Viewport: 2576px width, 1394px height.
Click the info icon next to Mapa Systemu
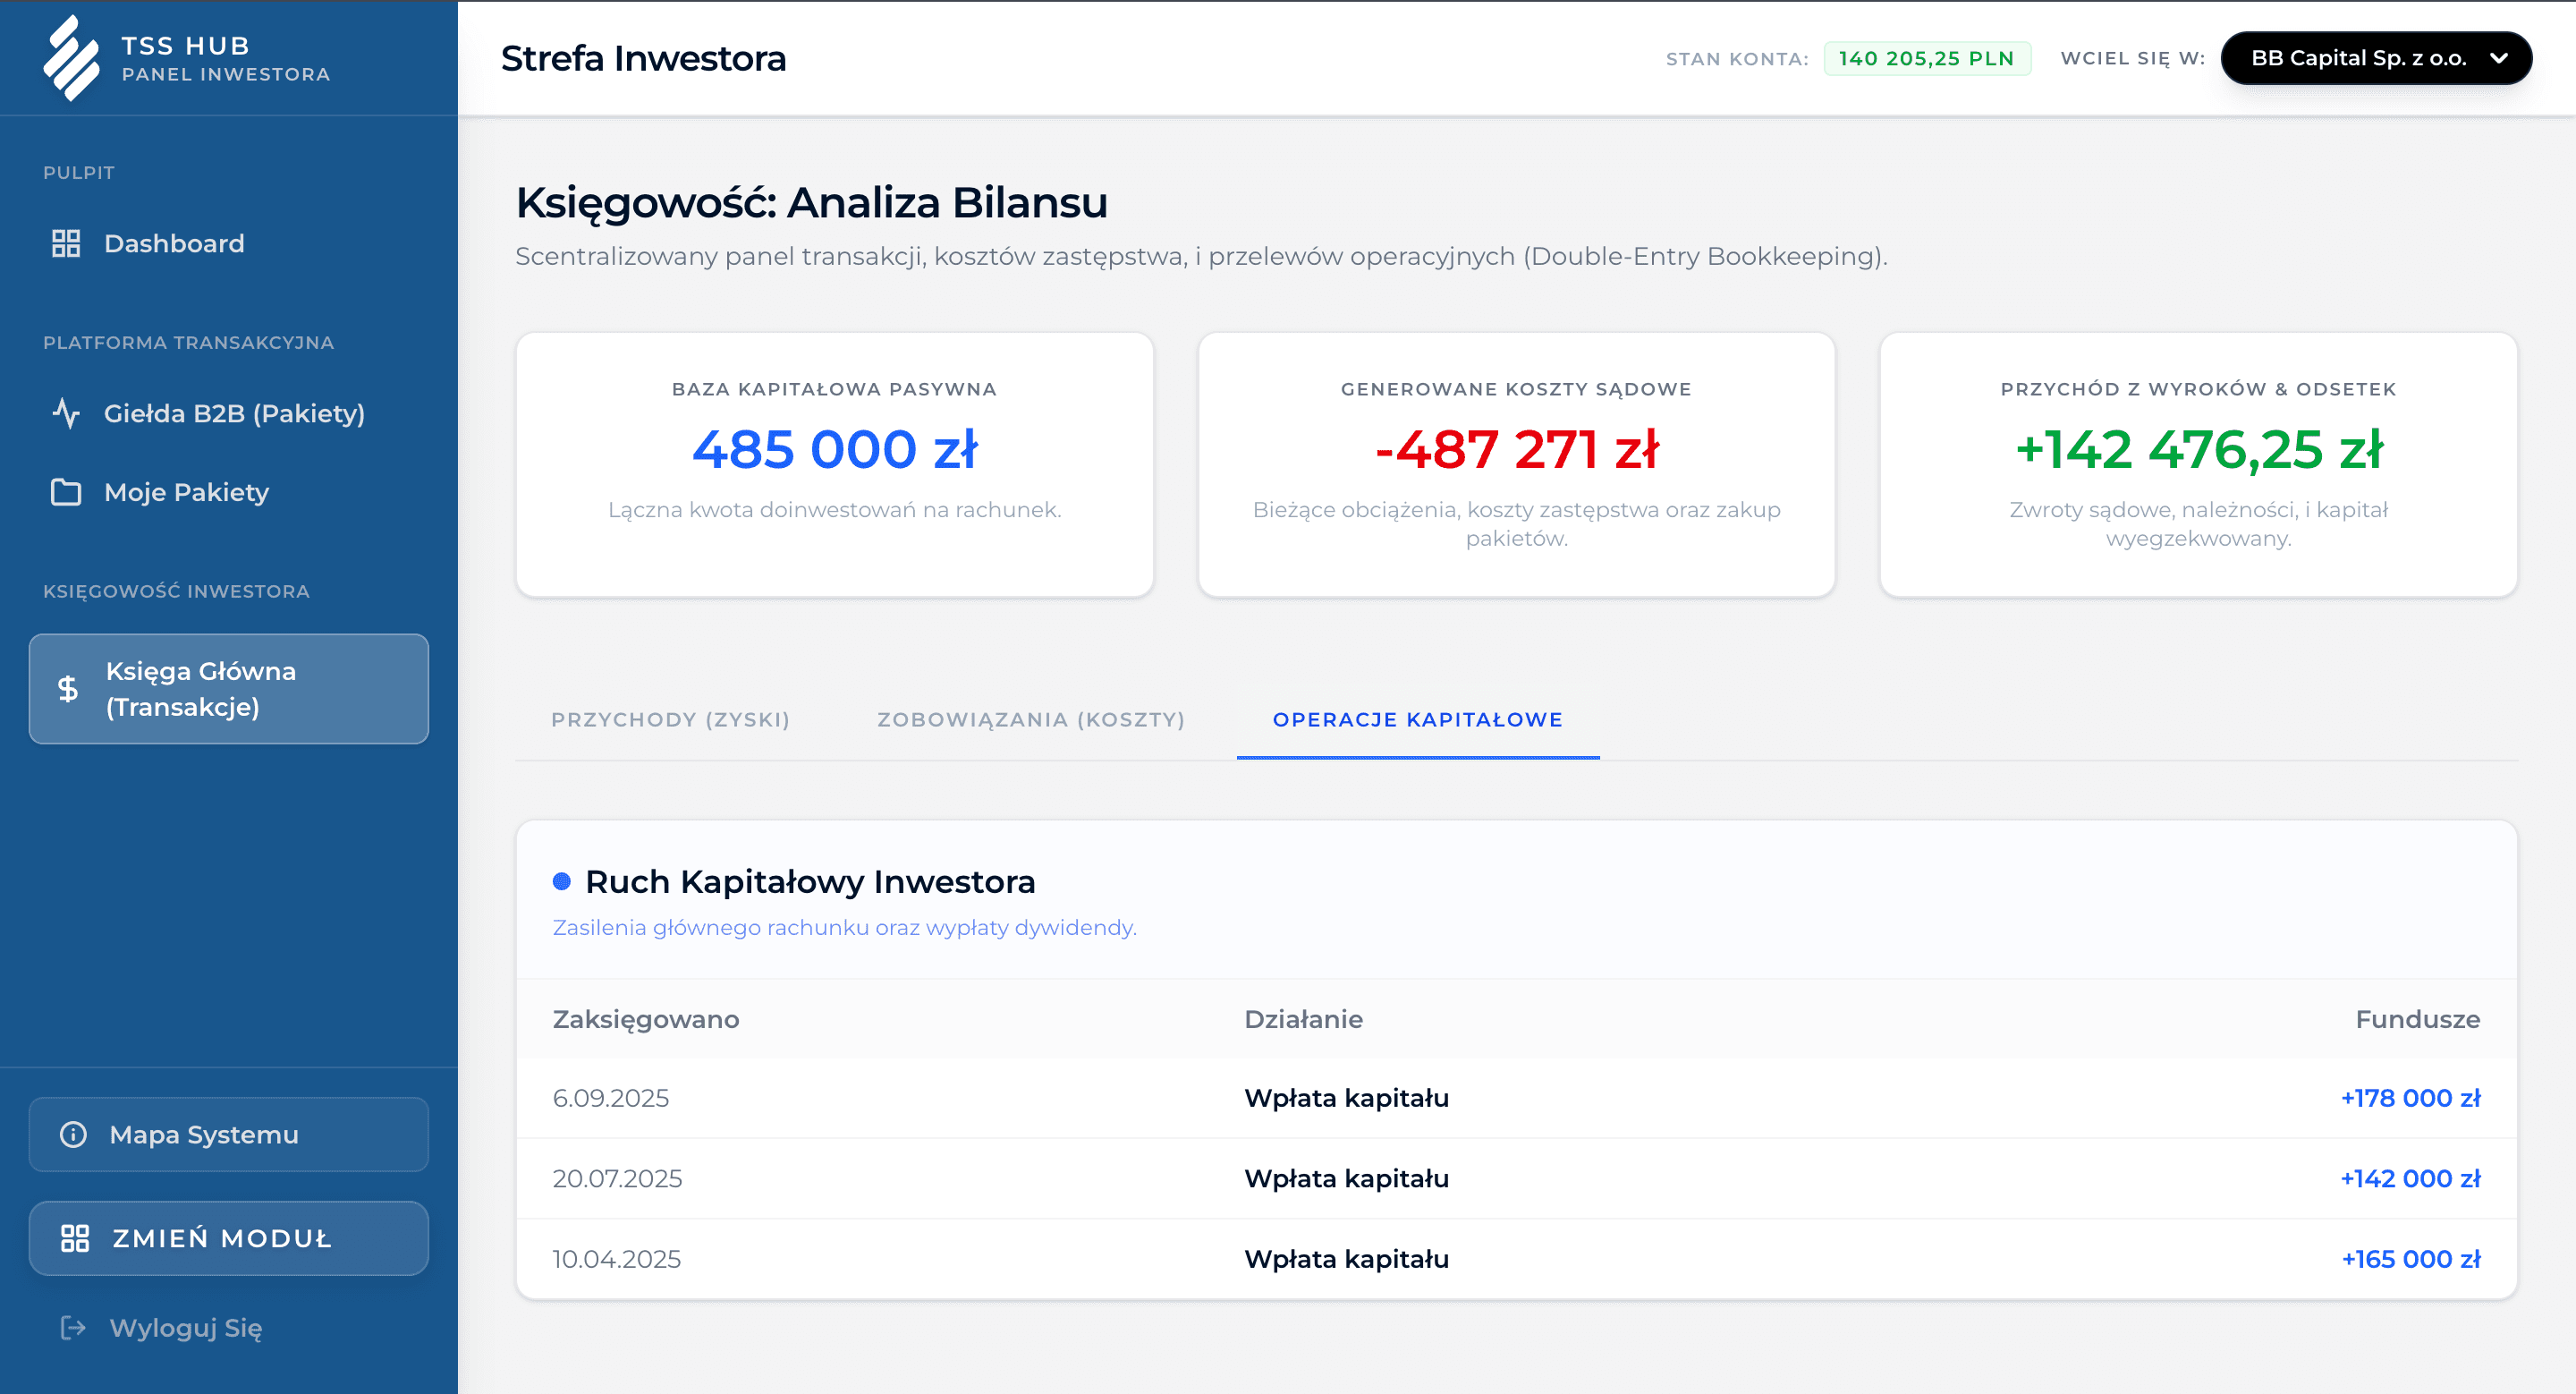click(74, 1134)
